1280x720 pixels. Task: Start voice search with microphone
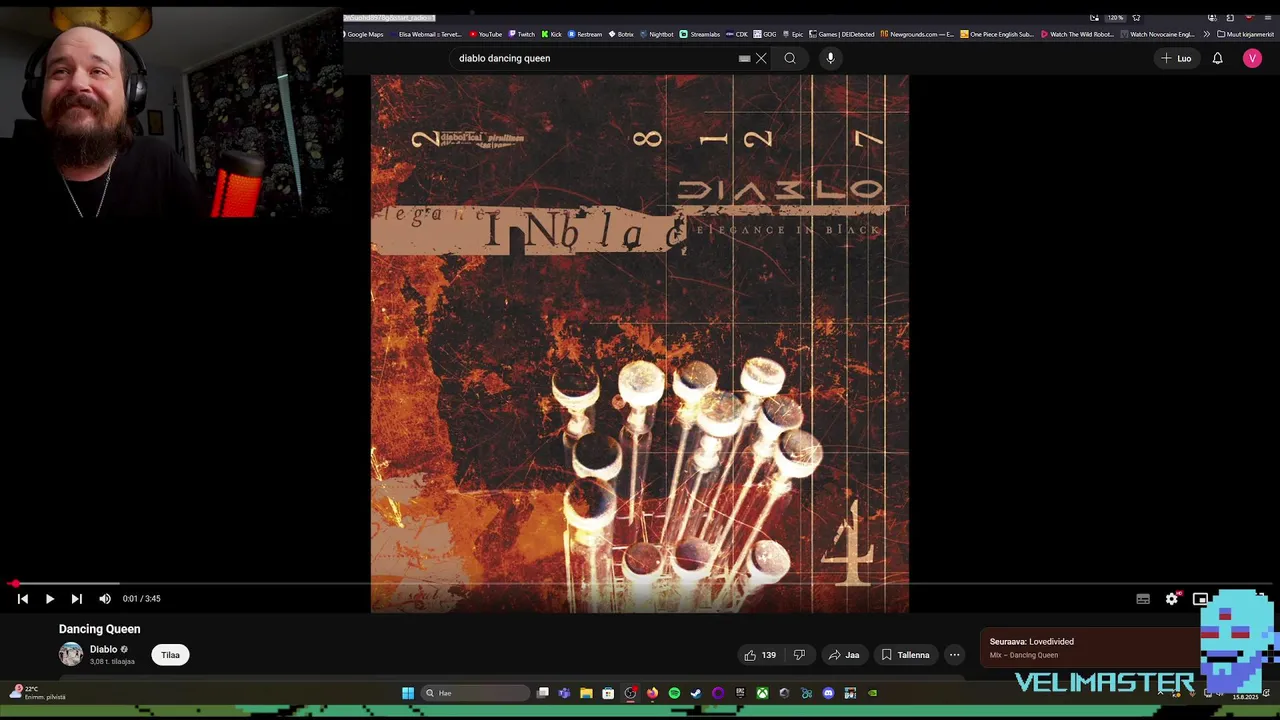(830, 58)
